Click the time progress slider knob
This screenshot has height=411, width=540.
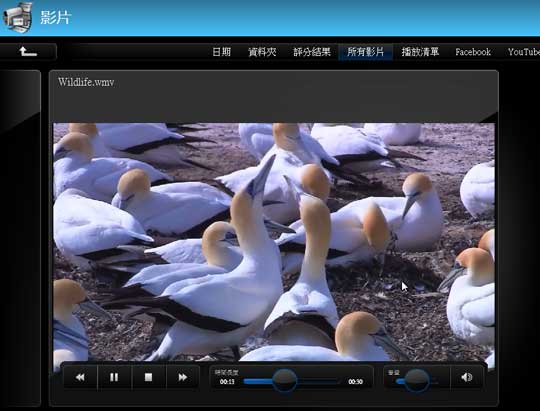coord(285,381)
